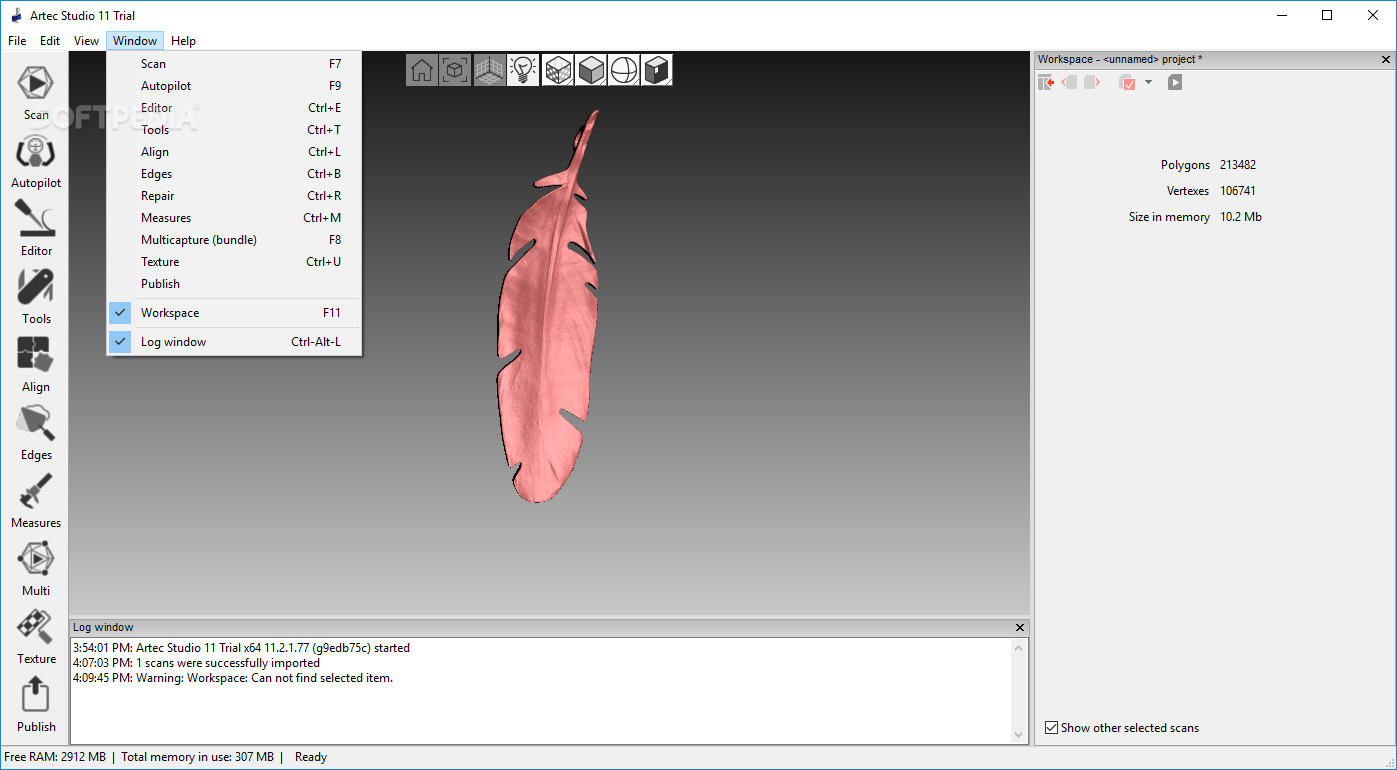The width and height of the screenshot is (1397, 770).
Task: Select the textured dotted cube render mode
Action: [x=558, y=70]
